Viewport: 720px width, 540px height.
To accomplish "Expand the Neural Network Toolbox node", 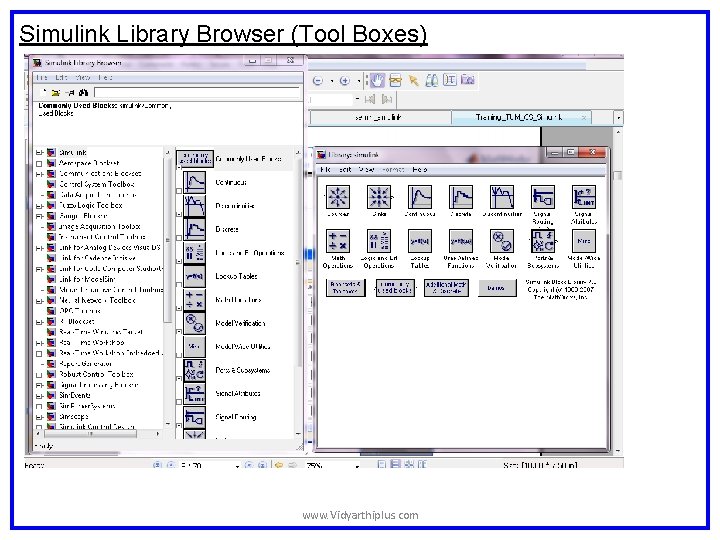I will (x=39, y=301).
